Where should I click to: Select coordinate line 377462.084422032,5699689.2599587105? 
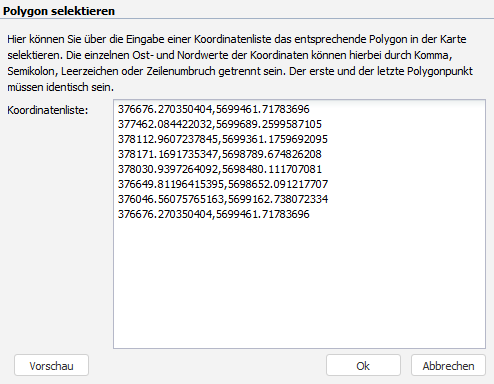pos(220,124)
